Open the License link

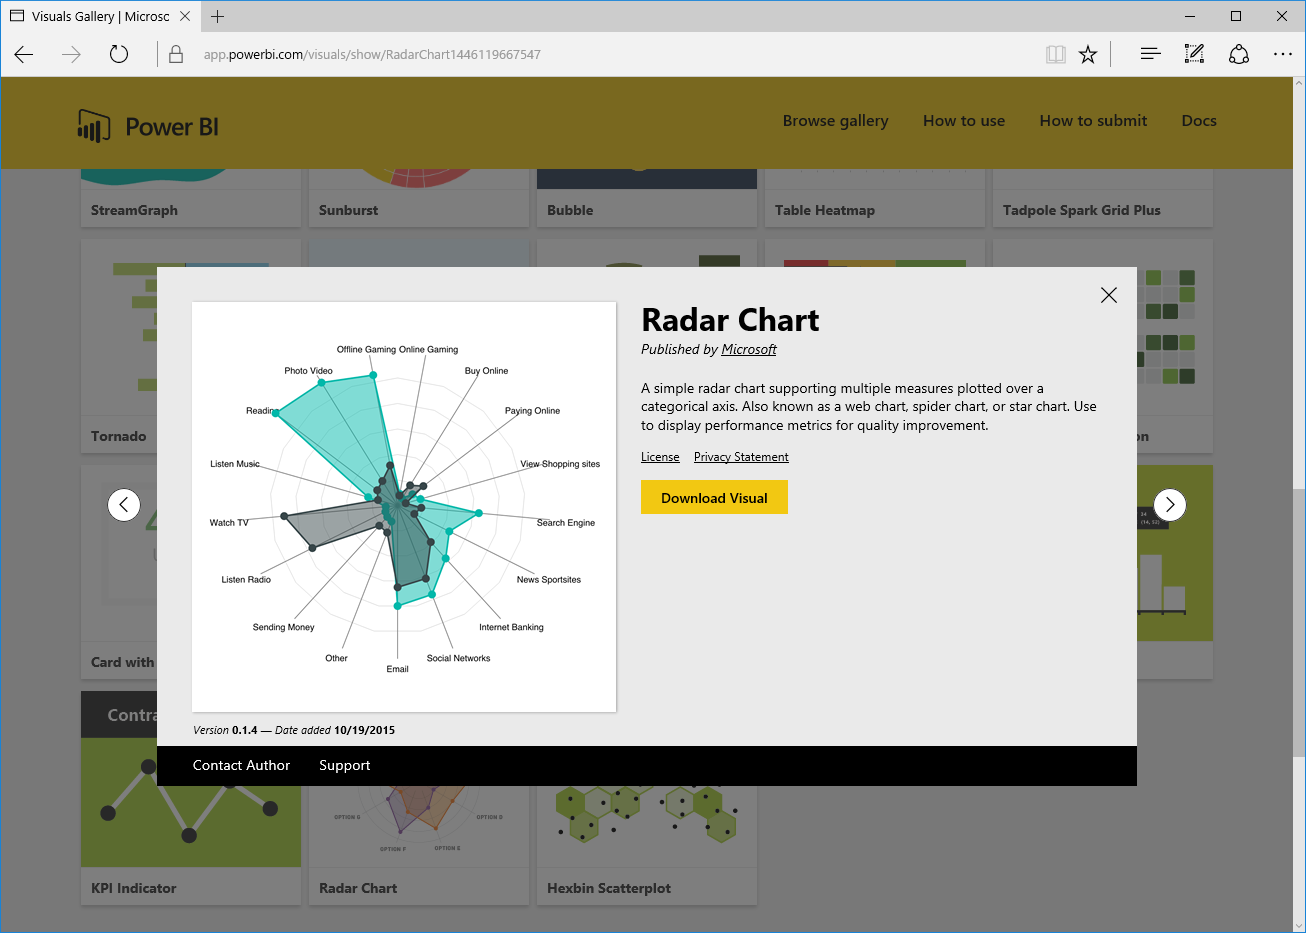click(660, 457)
